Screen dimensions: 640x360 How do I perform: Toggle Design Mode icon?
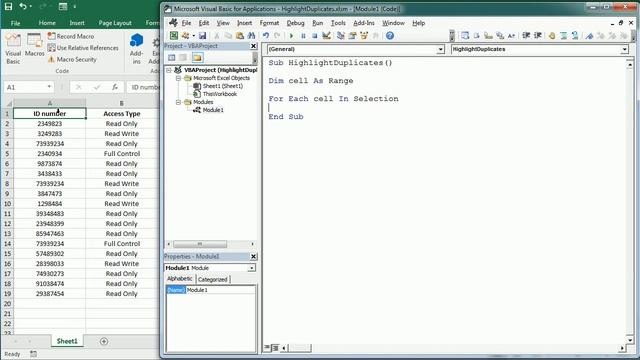pos(326,36)
